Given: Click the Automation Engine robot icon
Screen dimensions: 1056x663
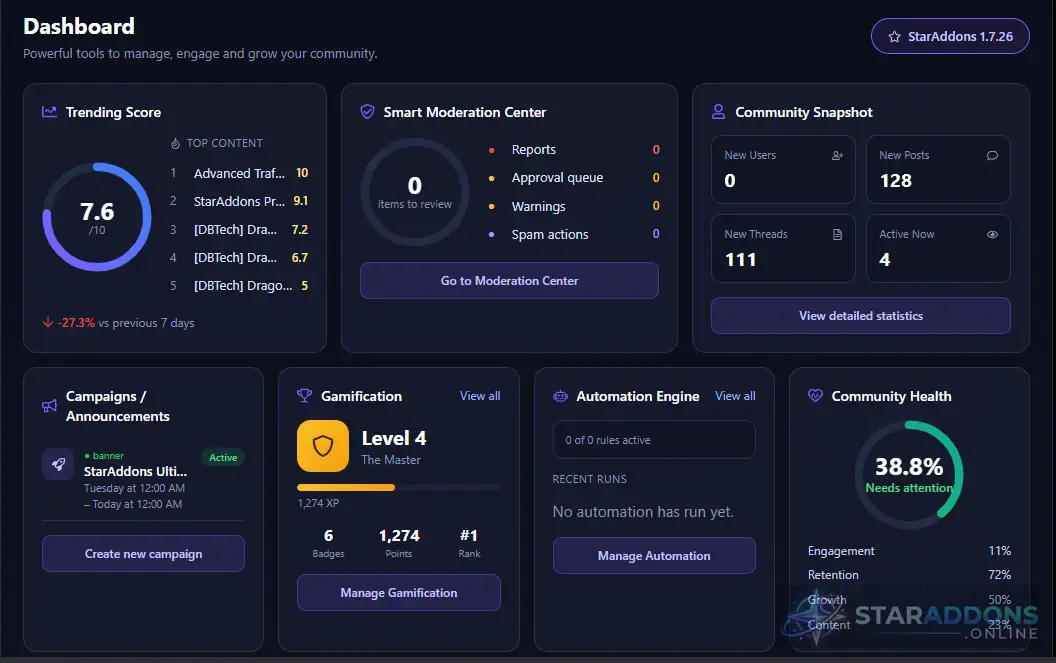Looking at the screenshot, I should [560, 396].
